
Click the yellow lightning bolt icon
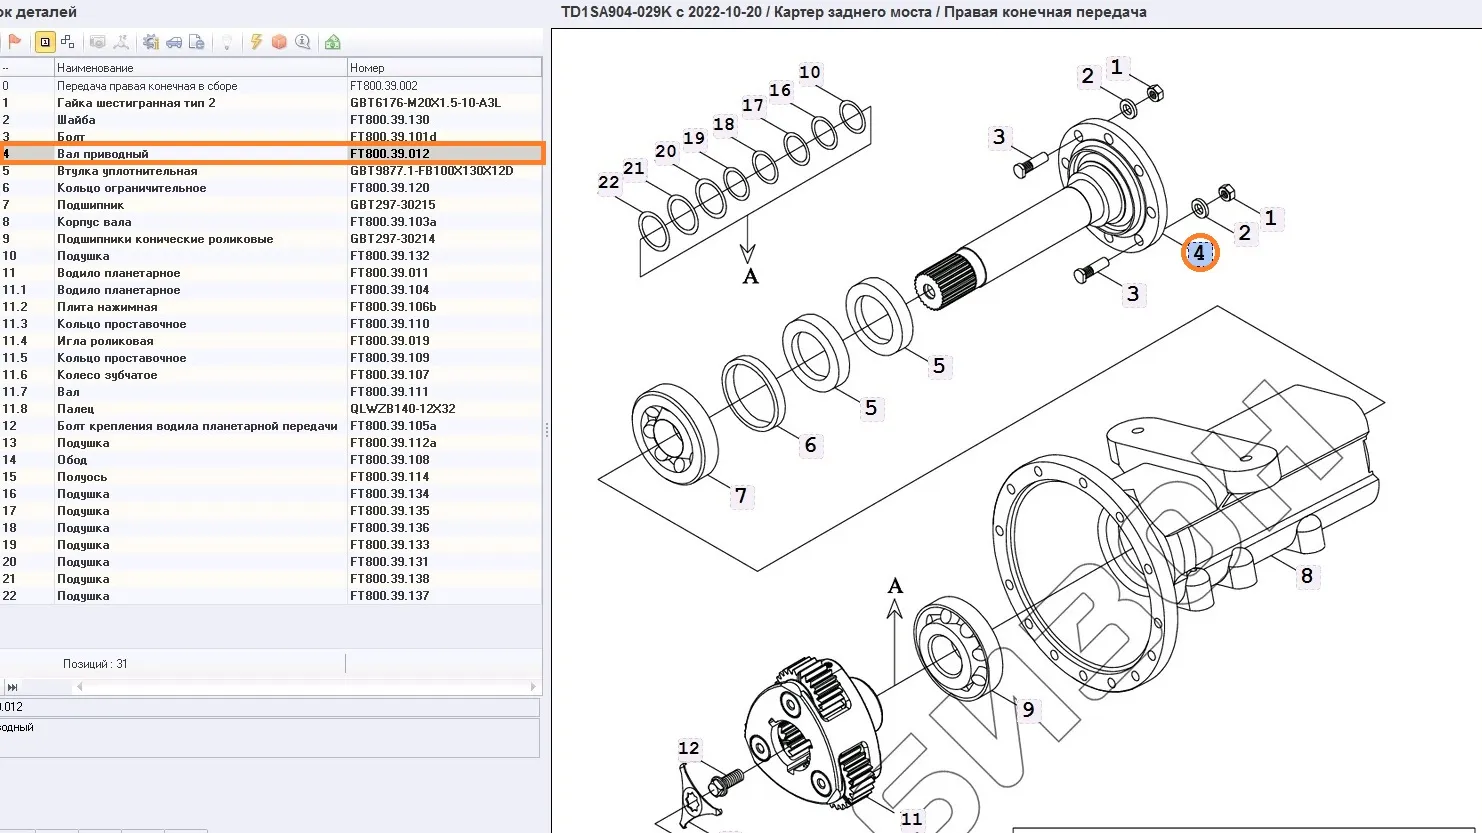click(x=257, y=42)
